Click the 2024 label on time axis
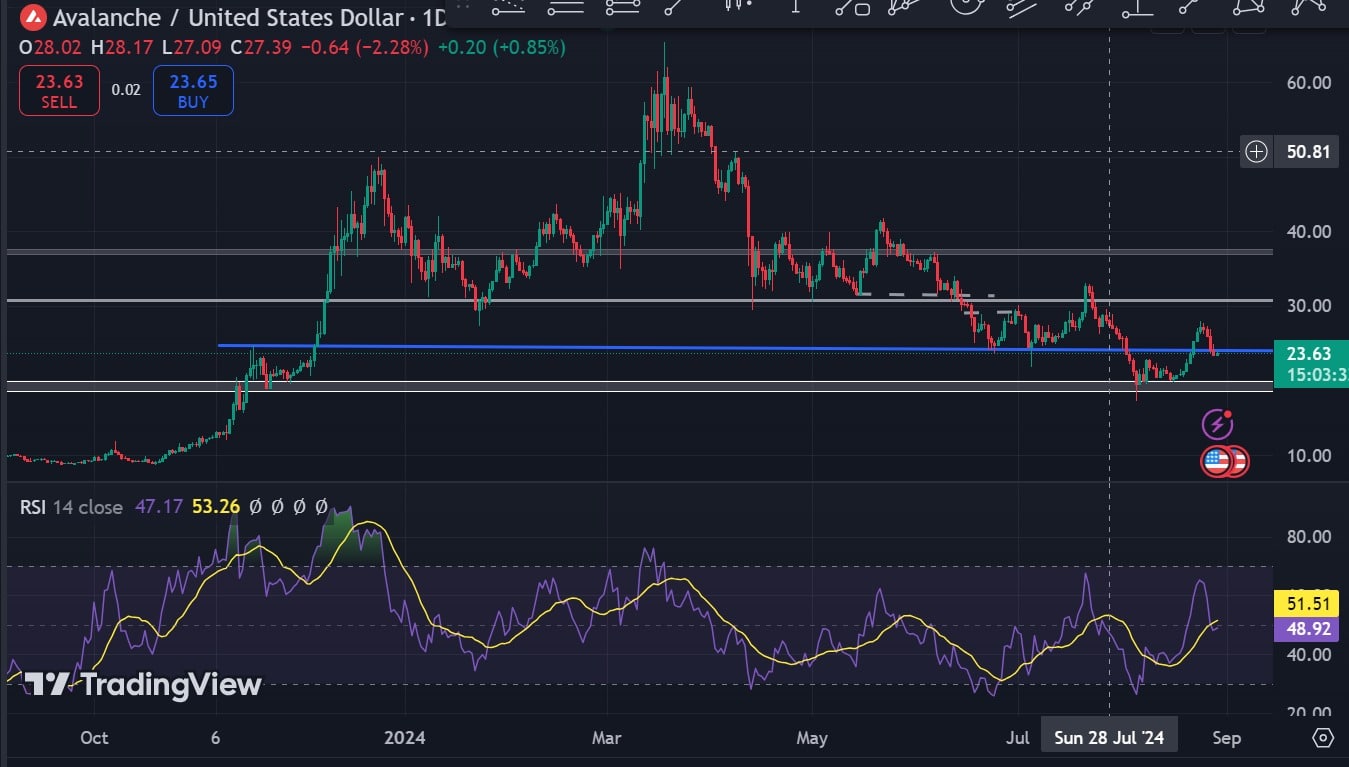 click(405, 738)
